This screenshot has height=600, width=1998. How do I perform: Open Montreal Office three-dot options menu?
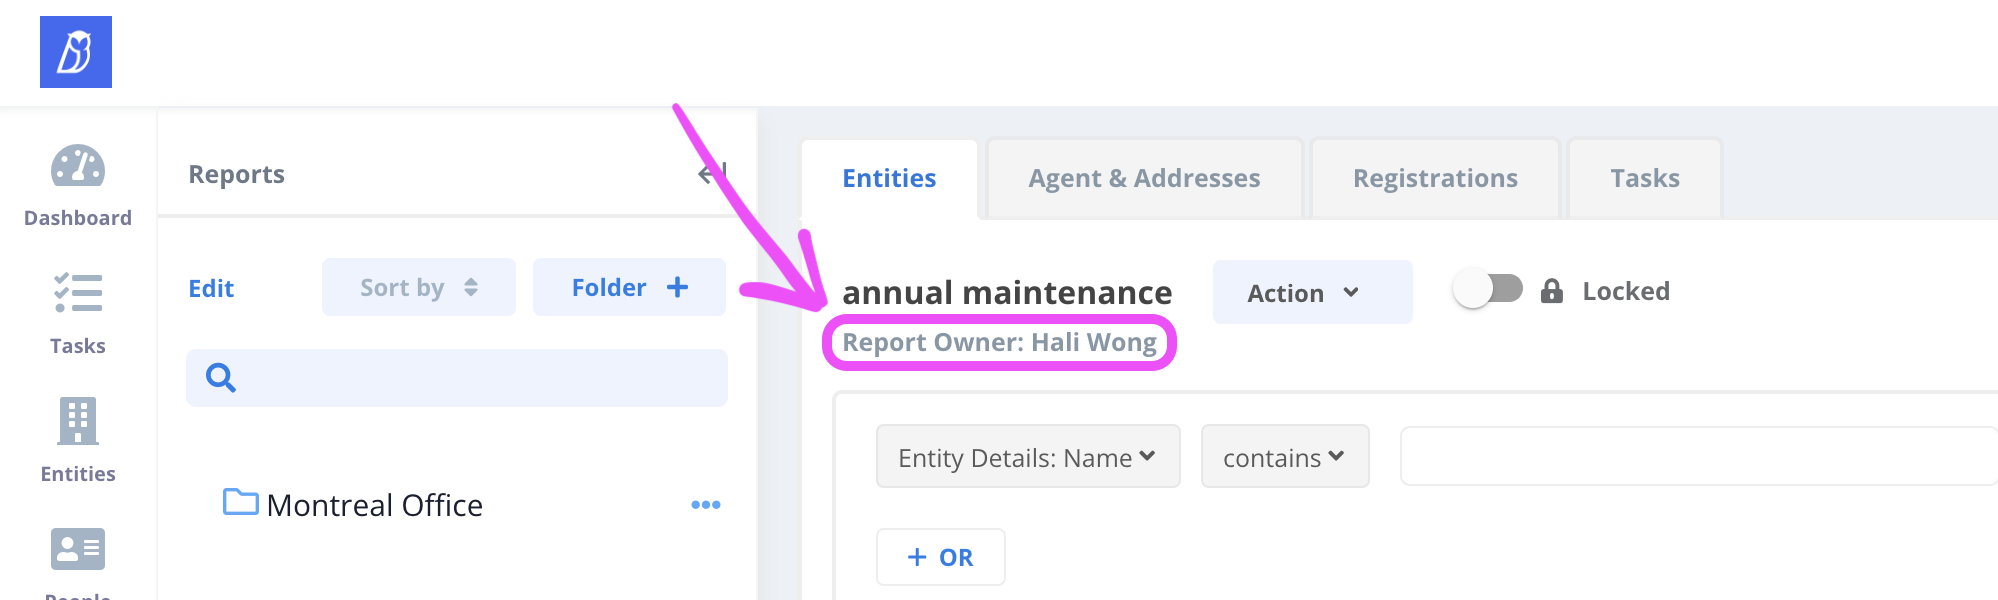coord(705,505)
